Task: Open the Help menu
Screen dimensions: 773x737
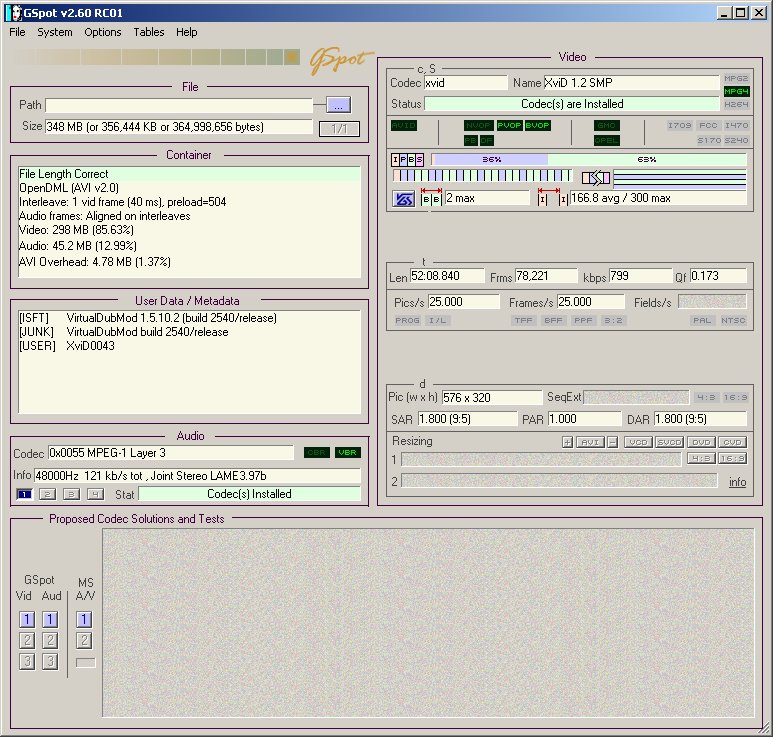Action: point(186,32)
